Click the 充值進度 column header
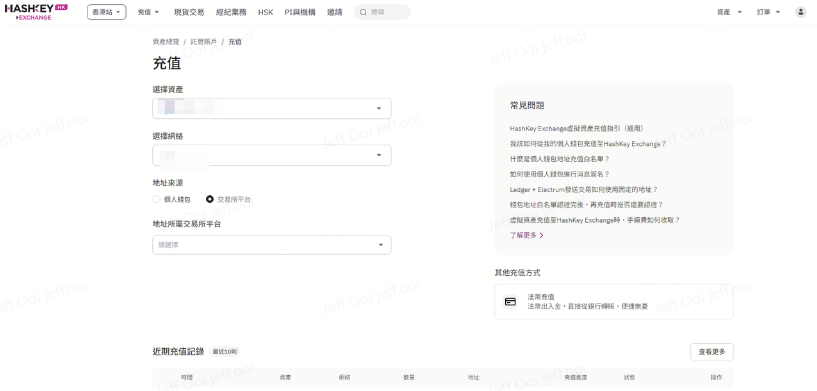This screenshot has width=817, height=391. (x=576, y=377)
